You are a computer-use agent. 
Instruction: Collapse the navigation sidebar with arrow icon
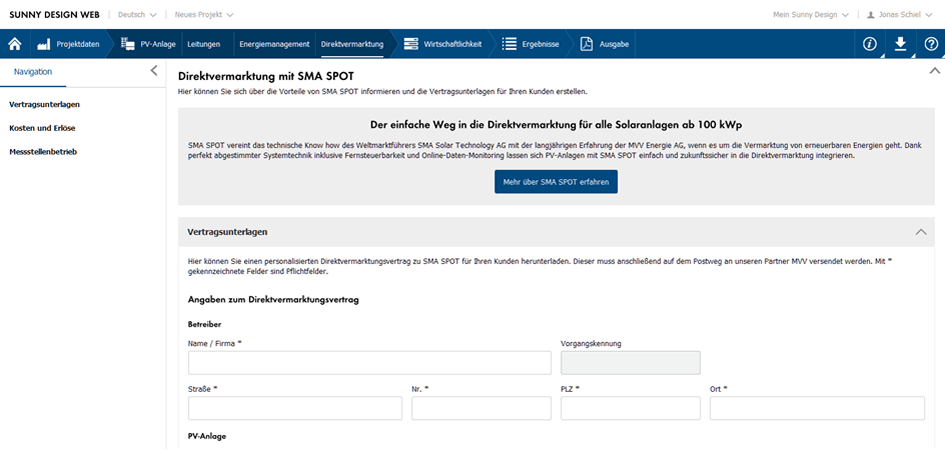(x=153, y=71)
